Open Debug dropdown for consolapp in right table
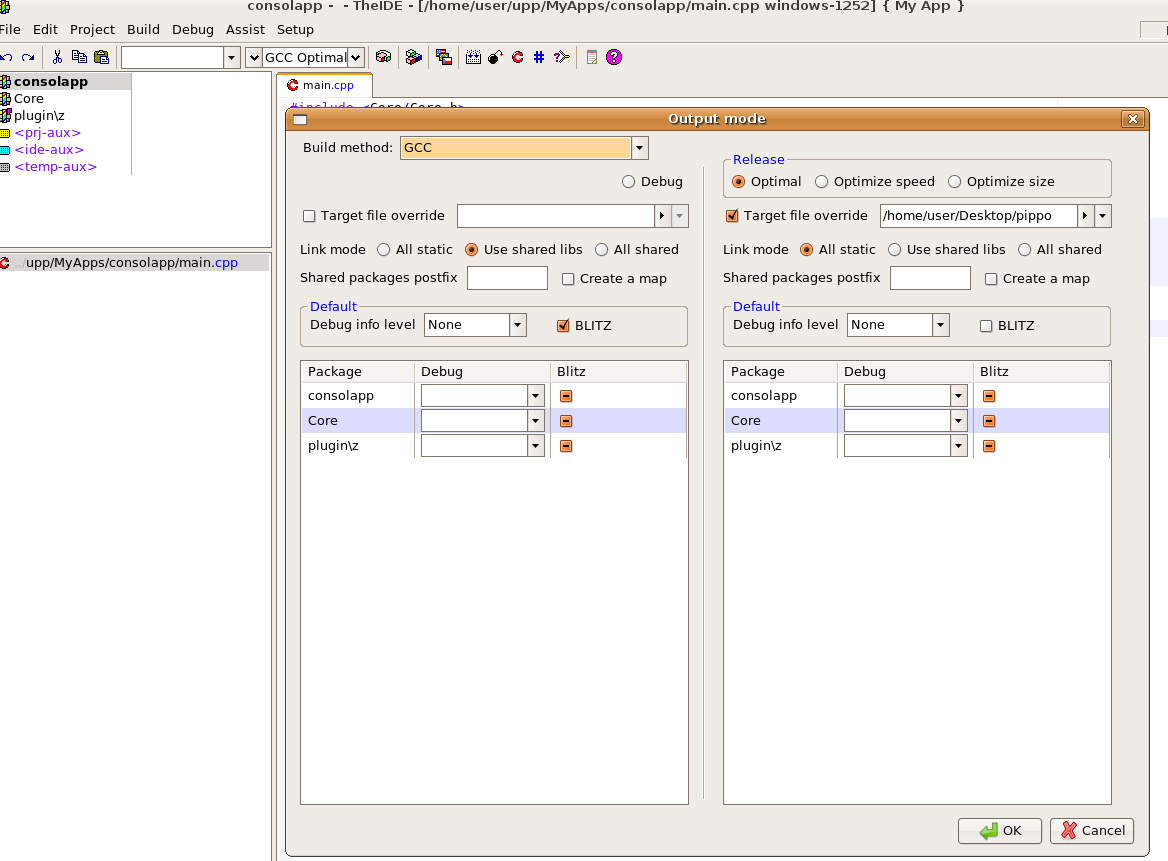This screenshot has height=861, width=1168. tap(958, 396)
